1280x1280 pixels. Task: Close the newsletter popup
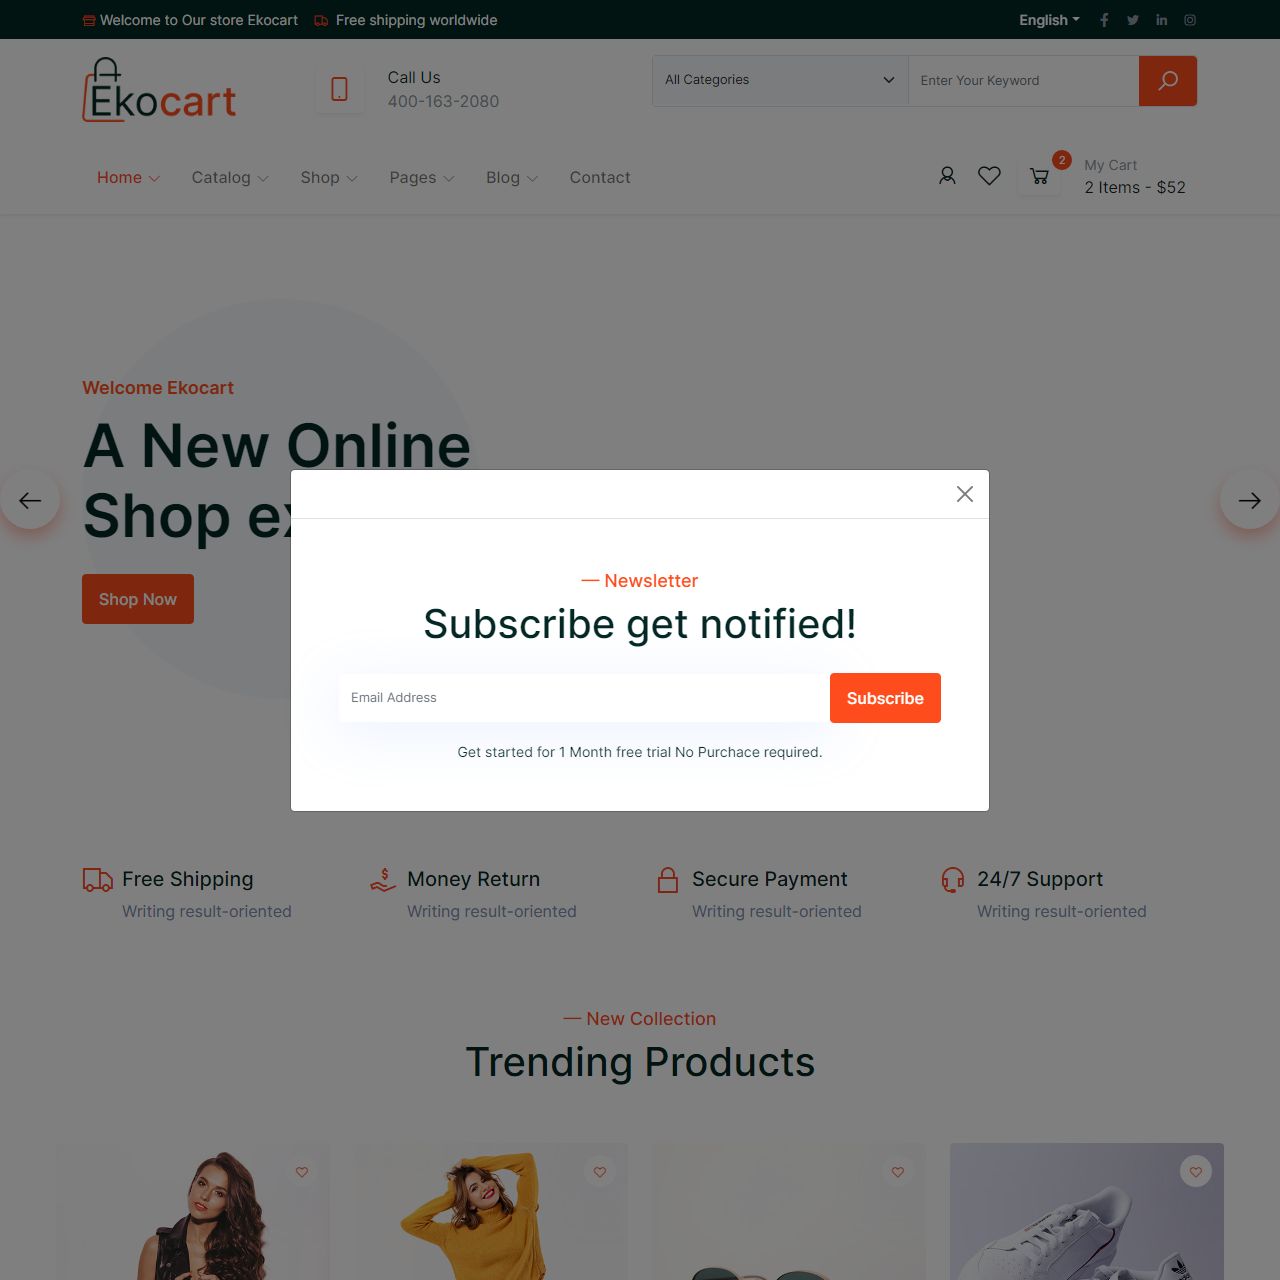pos(965,494)
